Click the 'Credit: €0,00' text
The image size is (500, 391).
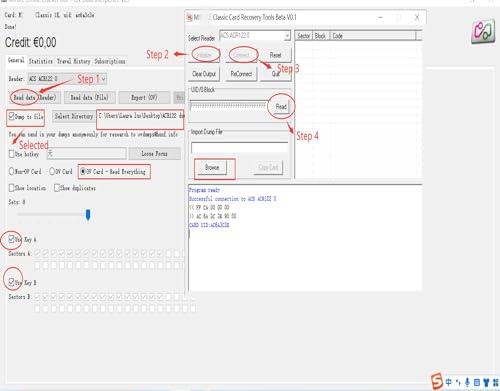(x=30, y=42)
